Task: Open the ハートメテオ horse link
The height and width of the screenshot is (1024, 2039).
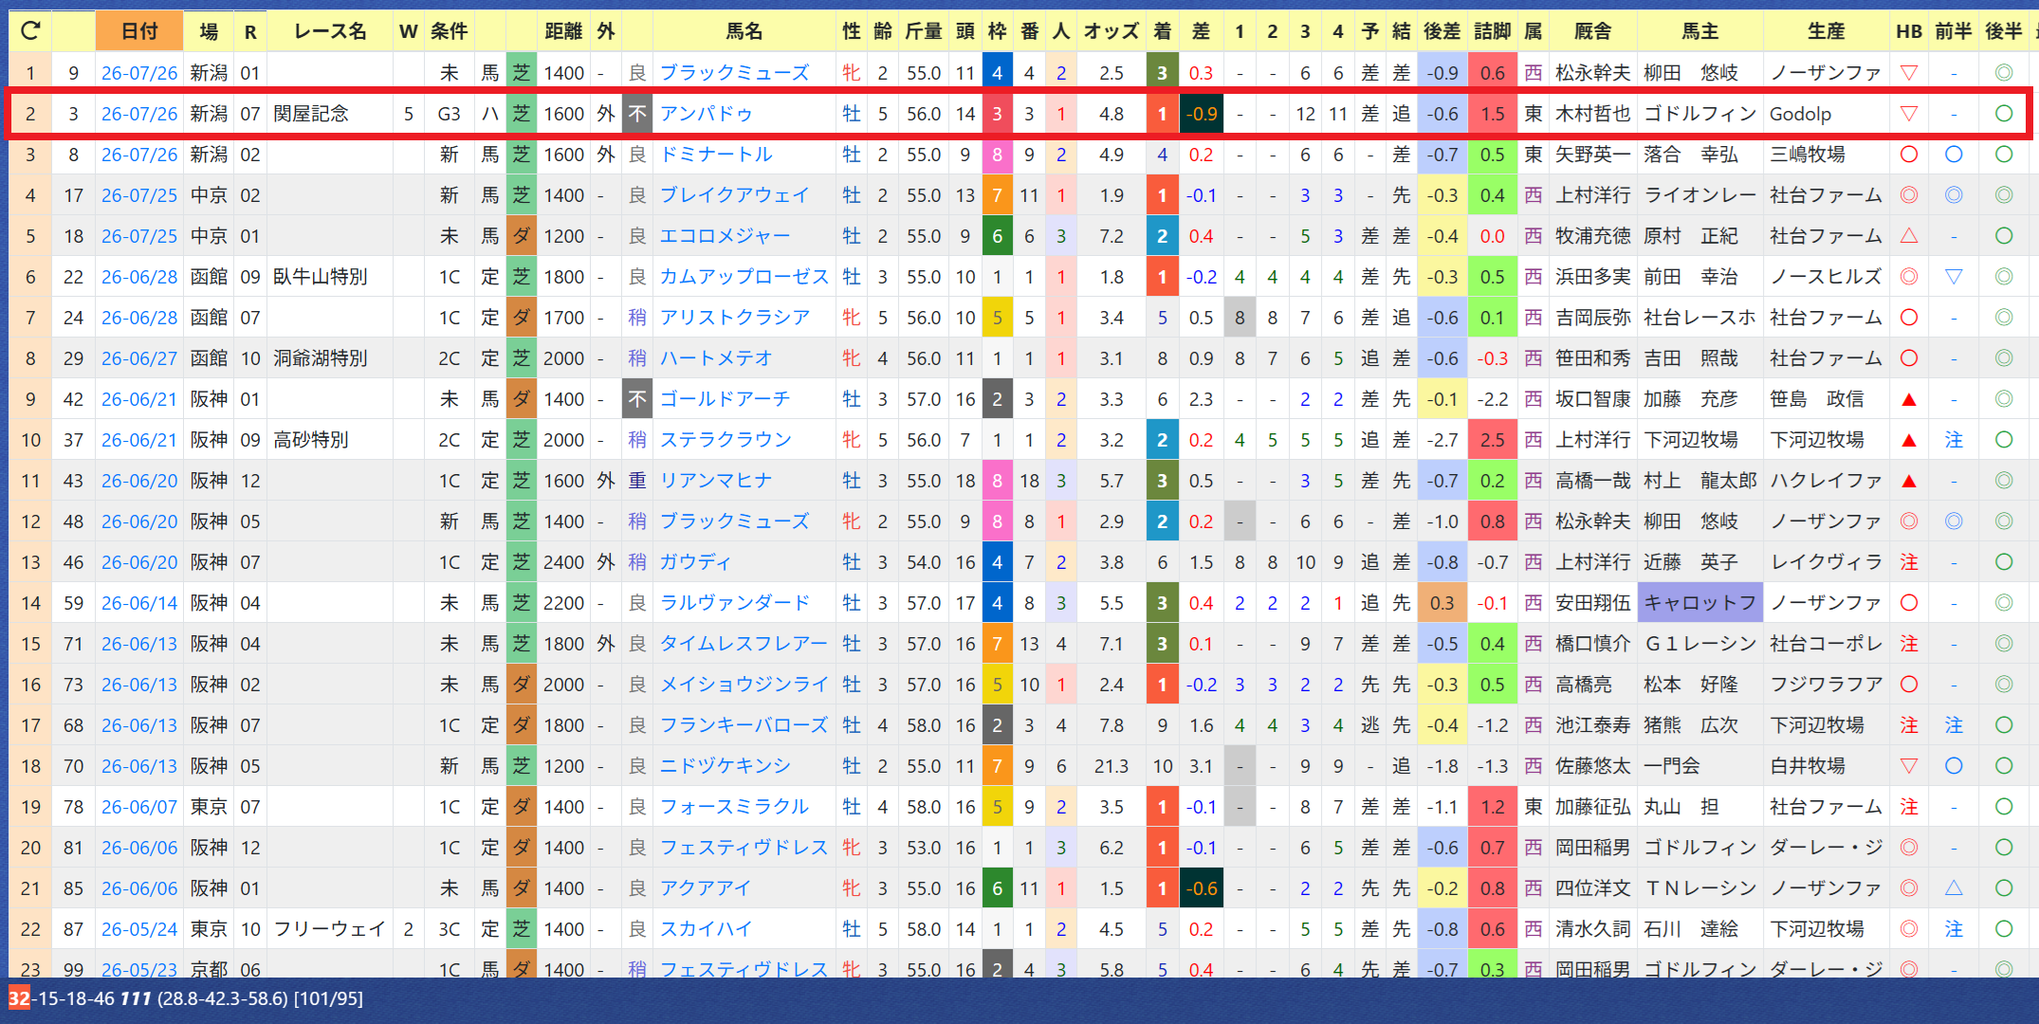Action: pos(716,358)
